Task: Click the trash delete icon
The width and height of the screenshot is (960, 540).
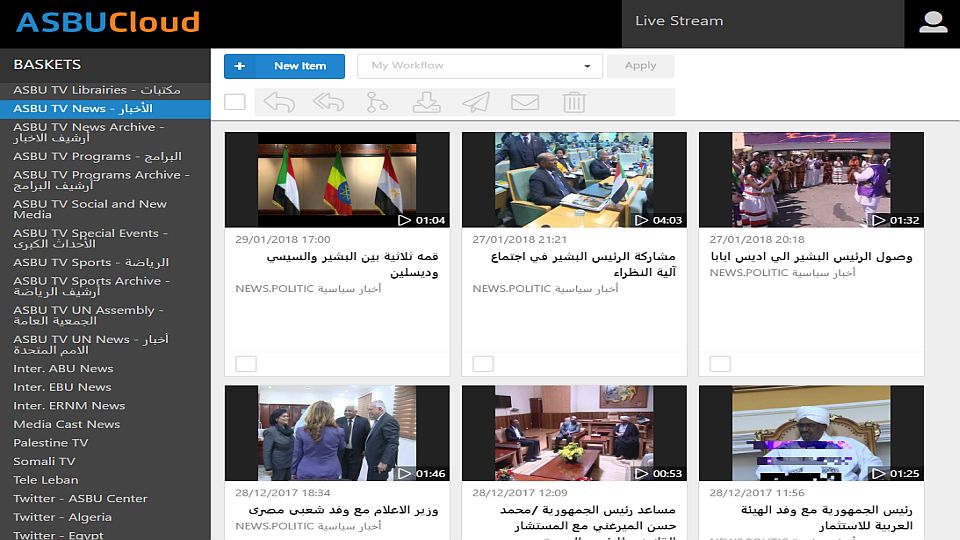Action: coord(574,102)
